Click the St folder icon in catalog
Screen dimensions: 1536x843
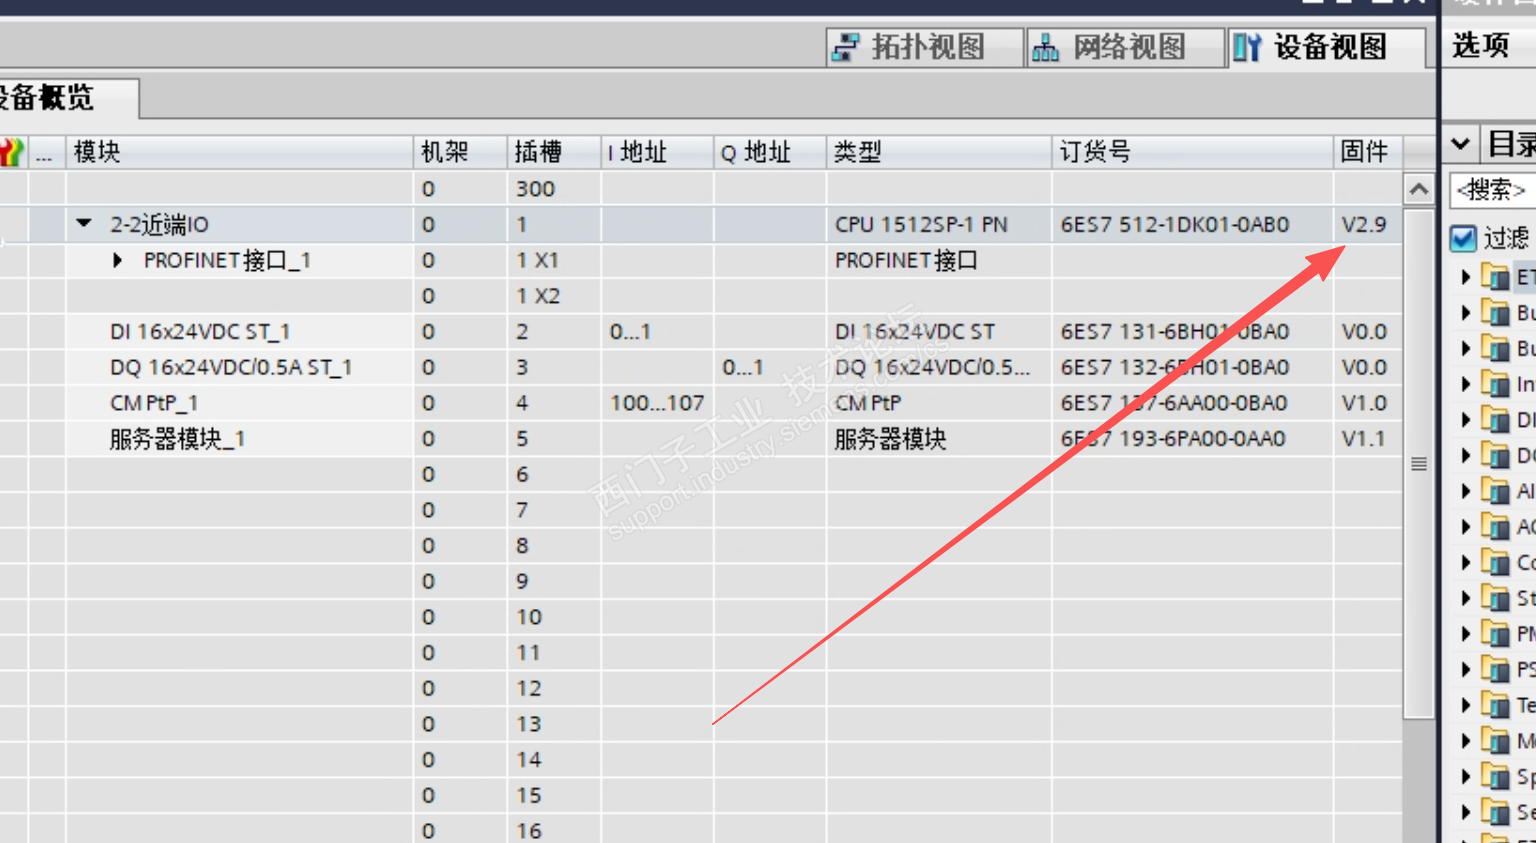pyautogui.click(x=1496, y=598)
